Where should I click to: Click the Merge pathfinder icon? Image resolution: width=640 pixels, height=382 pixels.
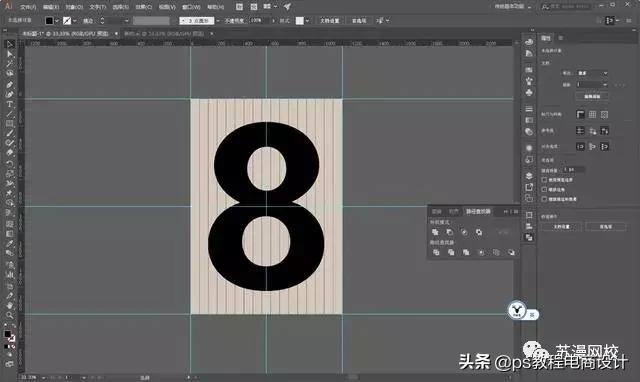tap(466, 253)
